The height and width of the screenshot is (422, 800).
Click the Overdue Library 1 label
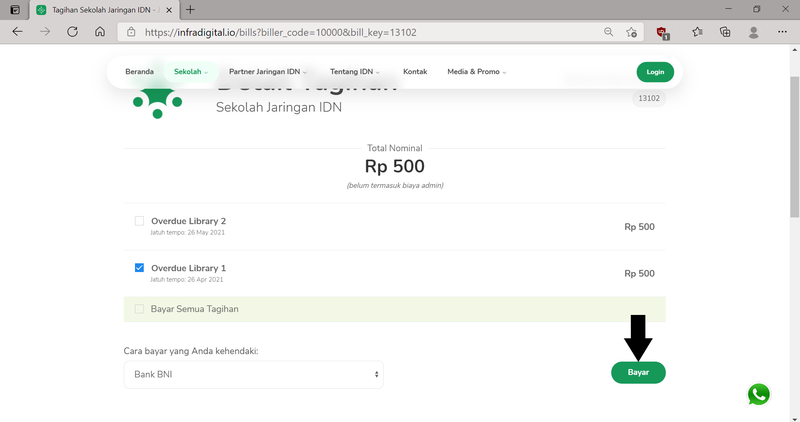tap(188, 268)
